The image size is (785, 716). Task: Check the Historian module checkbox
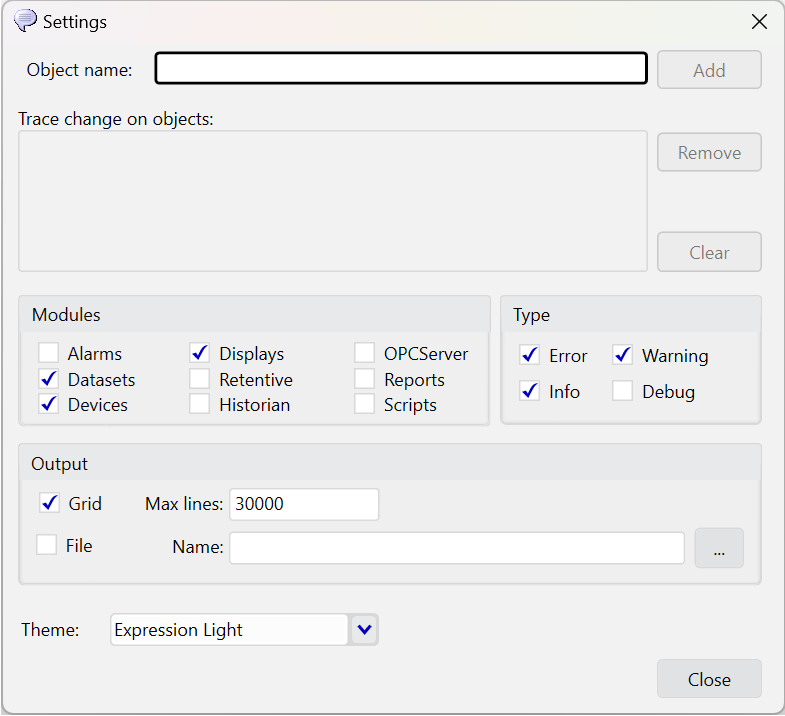point(200,404)
